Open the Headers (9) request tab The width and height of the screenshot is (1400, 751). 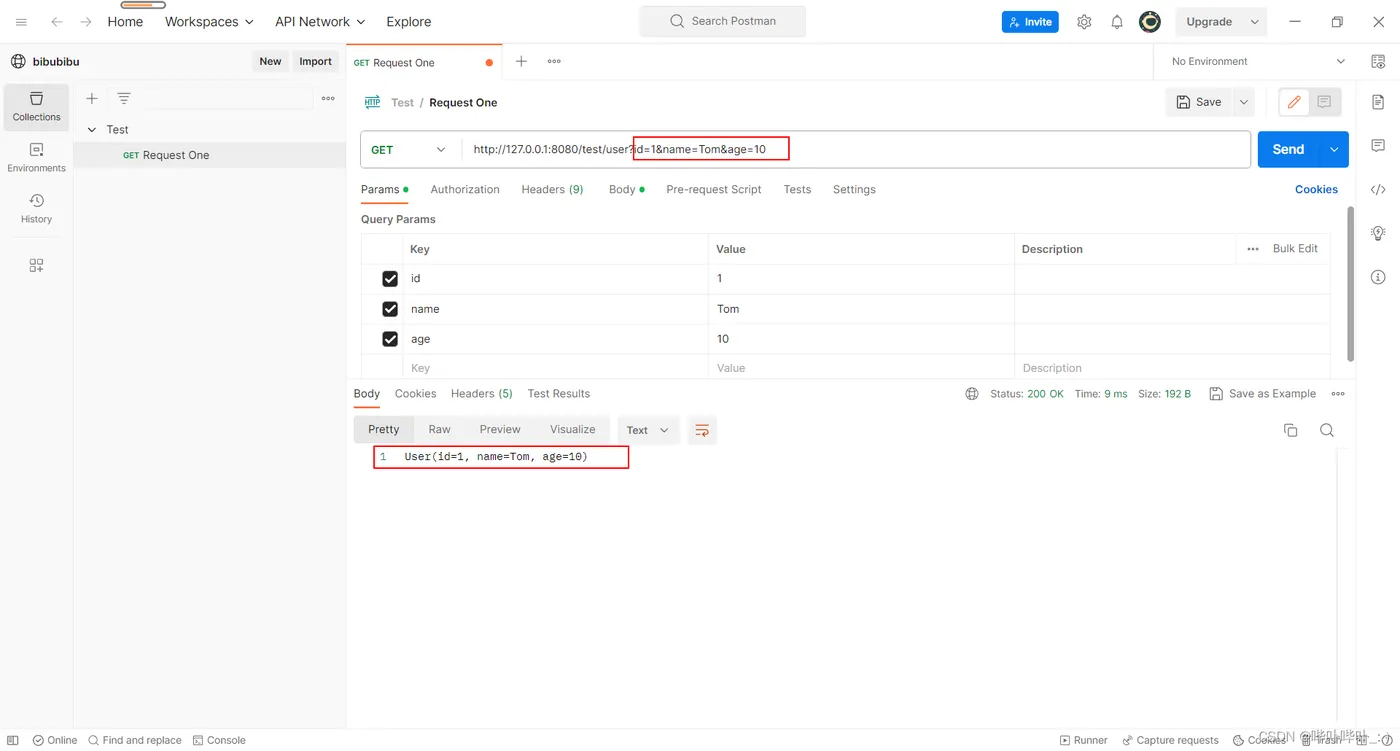552,190
